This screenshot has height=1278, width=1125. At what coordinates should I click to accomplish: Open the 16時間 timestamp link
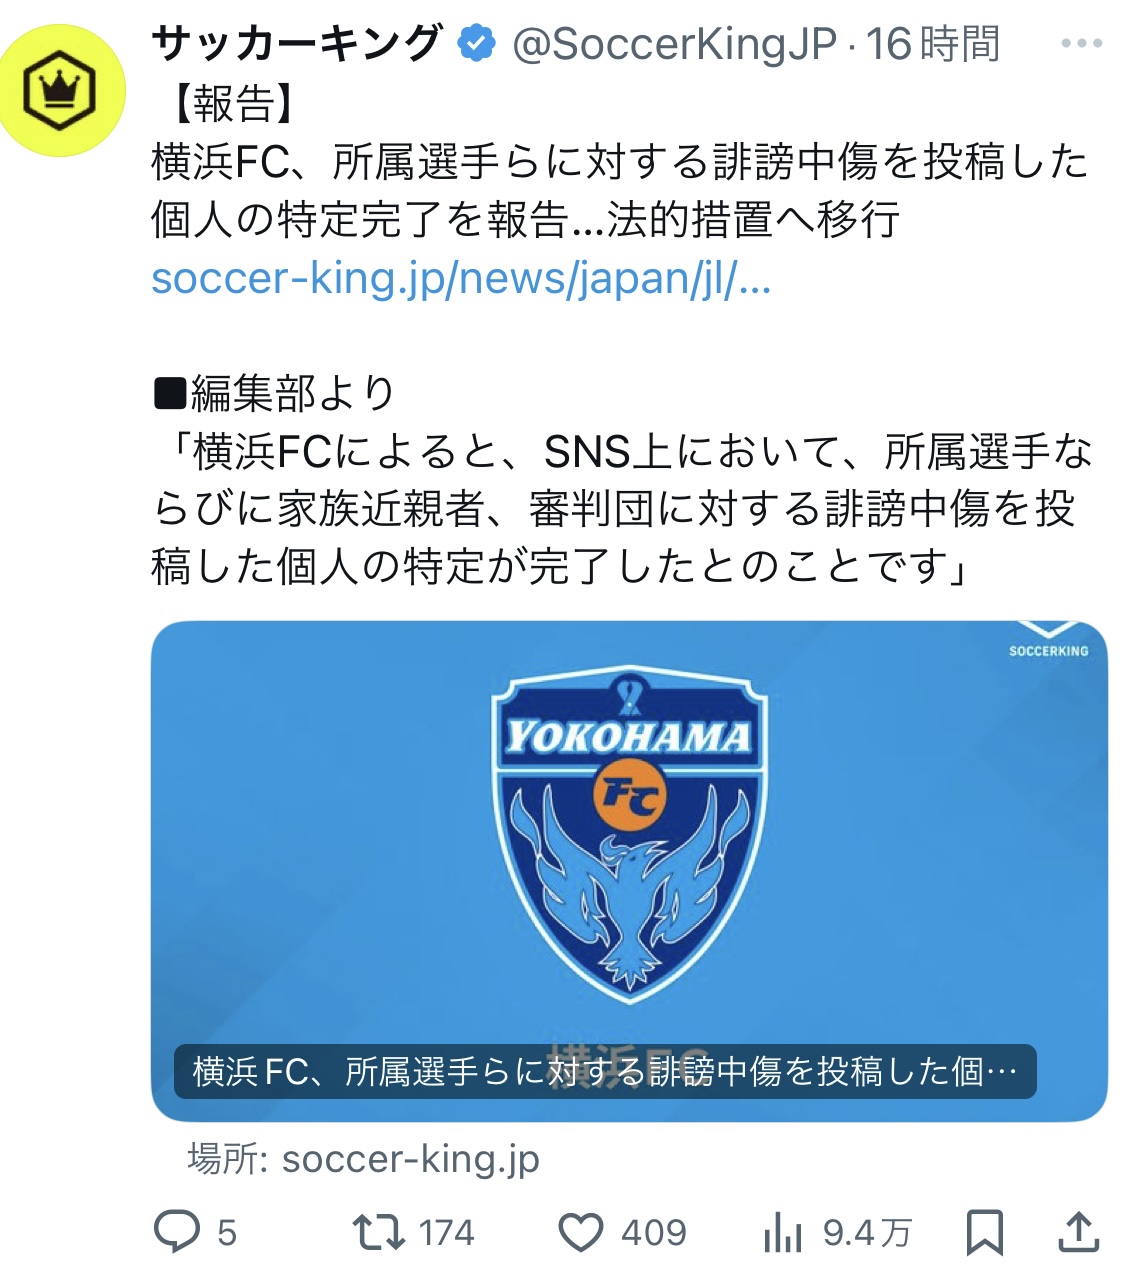(x=933, y=44)
